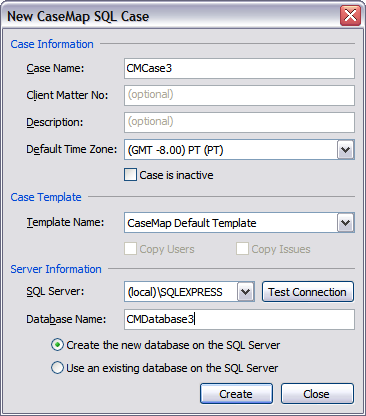The height and width of the screenshot is (416, 366).
Task: Expand the Template Name dropdown arrow
Action: (x=345, y=223)
